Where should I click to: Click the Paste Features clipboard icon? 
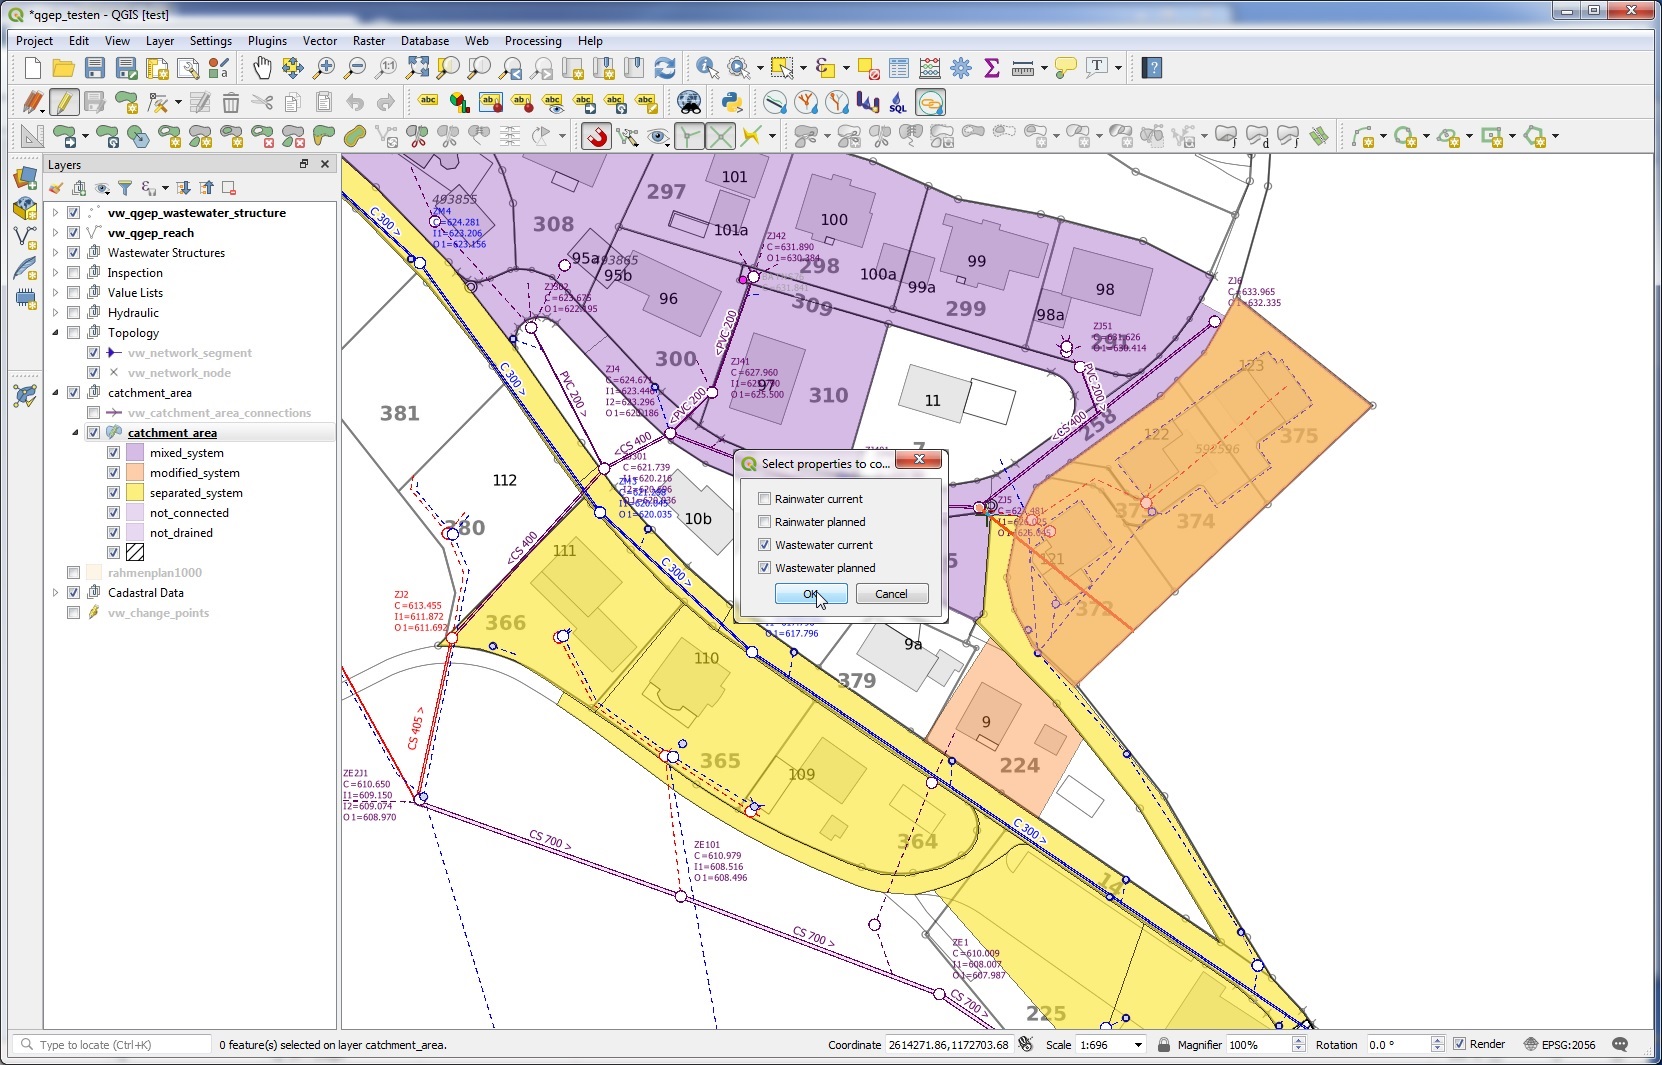[324, 102]
